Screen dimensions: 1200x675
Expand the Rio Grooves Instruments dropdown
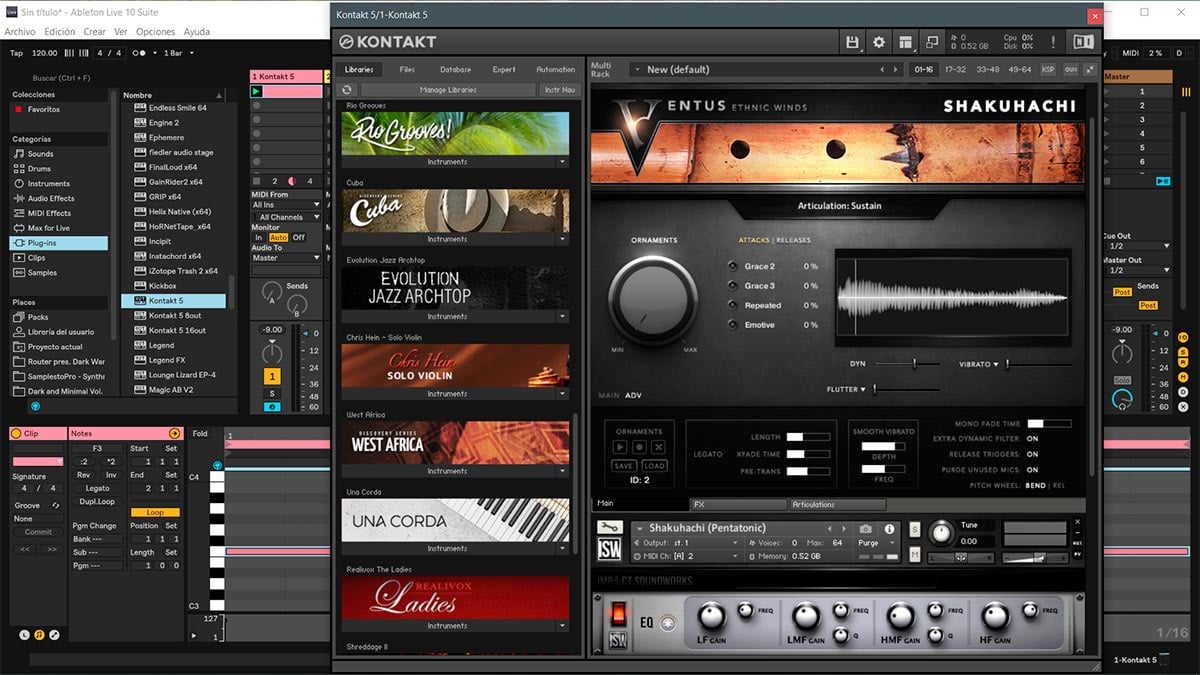(563, 162)
